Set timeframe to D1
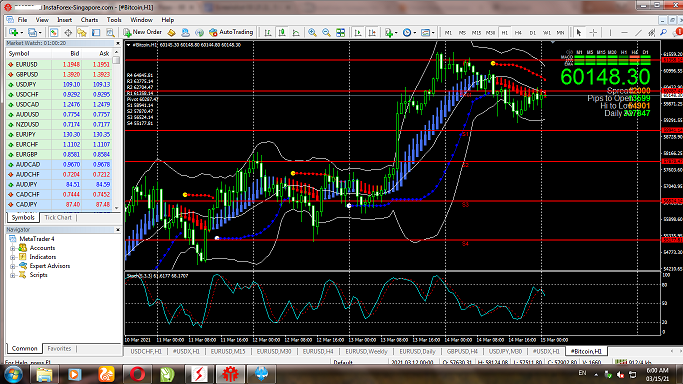This screenshot has width=683, height=384. [x=532, y=33]
